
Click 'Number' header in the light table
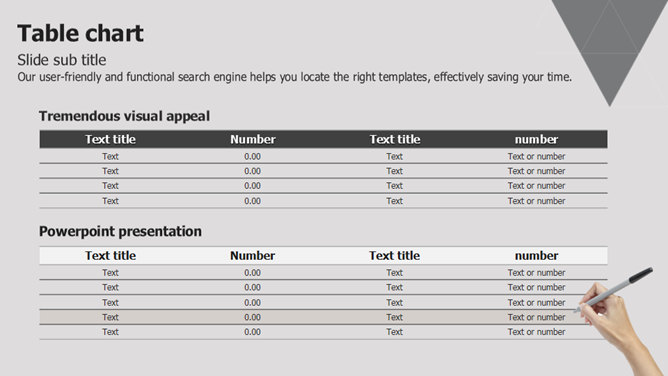(253, 255)
